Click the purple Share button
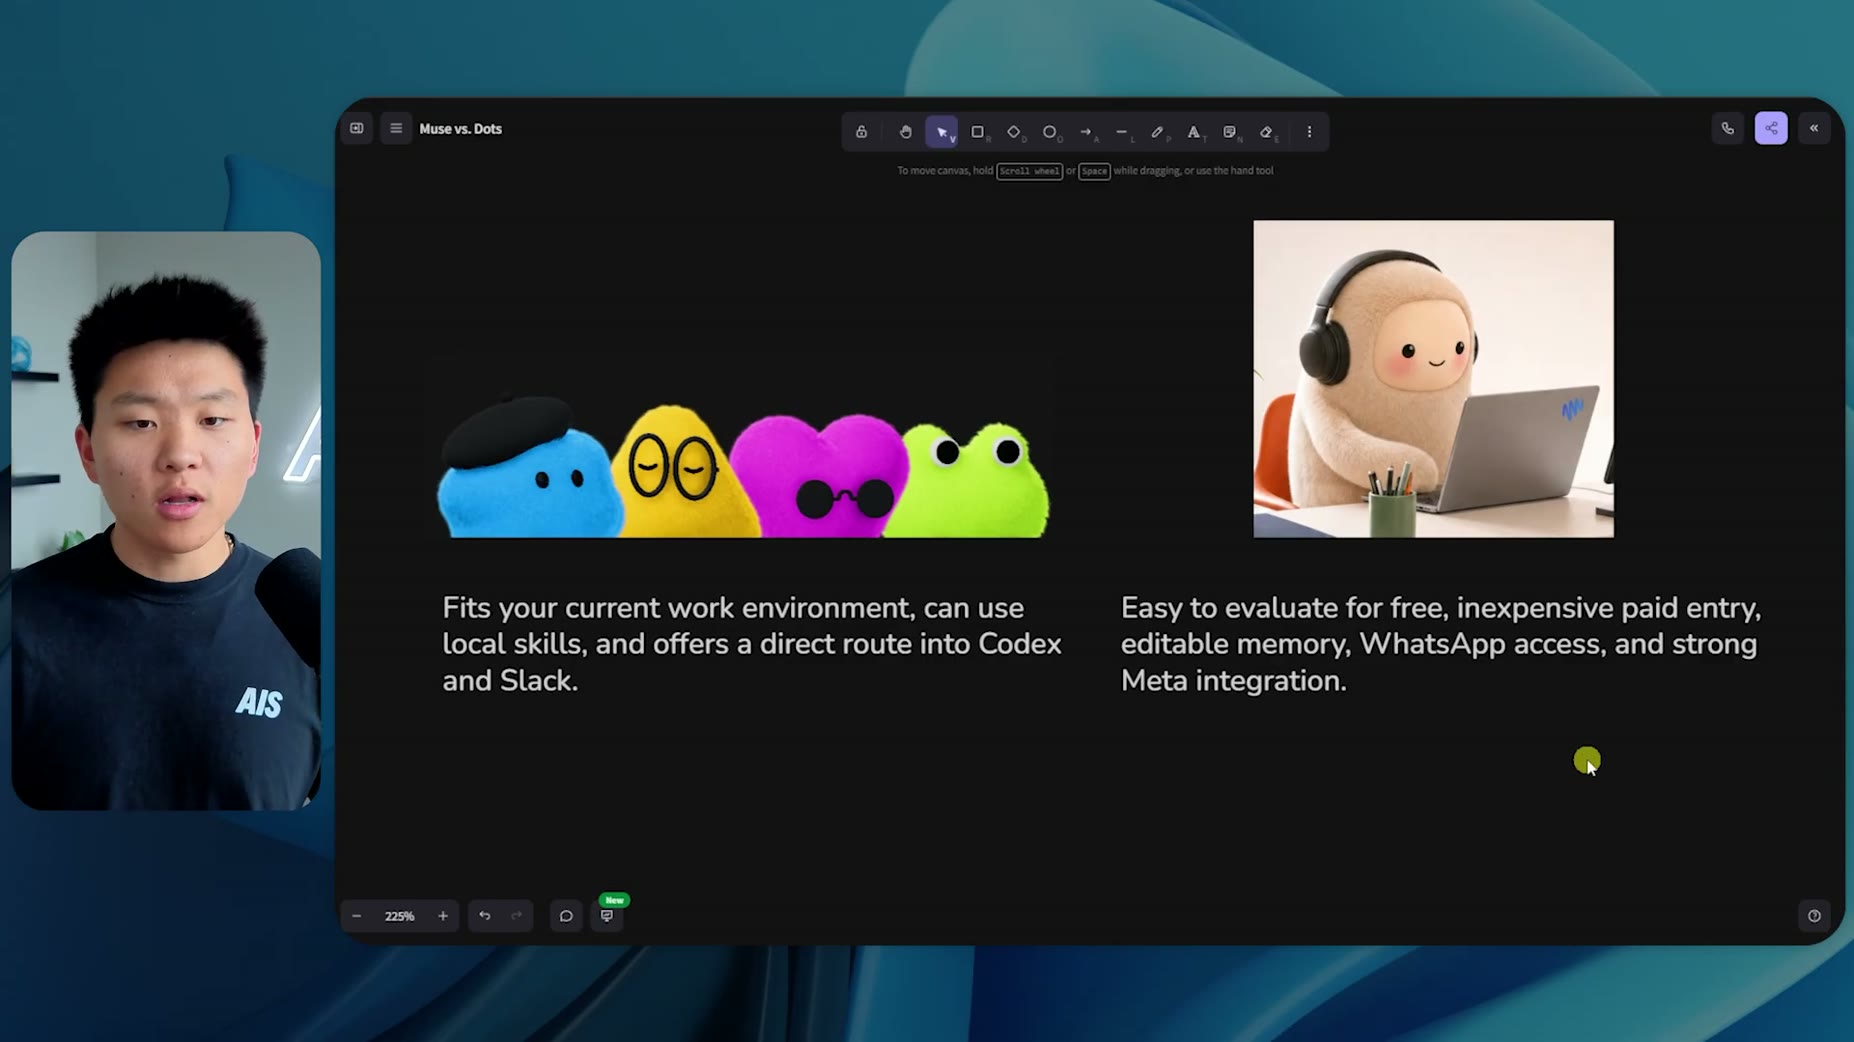 point(1770,128)
